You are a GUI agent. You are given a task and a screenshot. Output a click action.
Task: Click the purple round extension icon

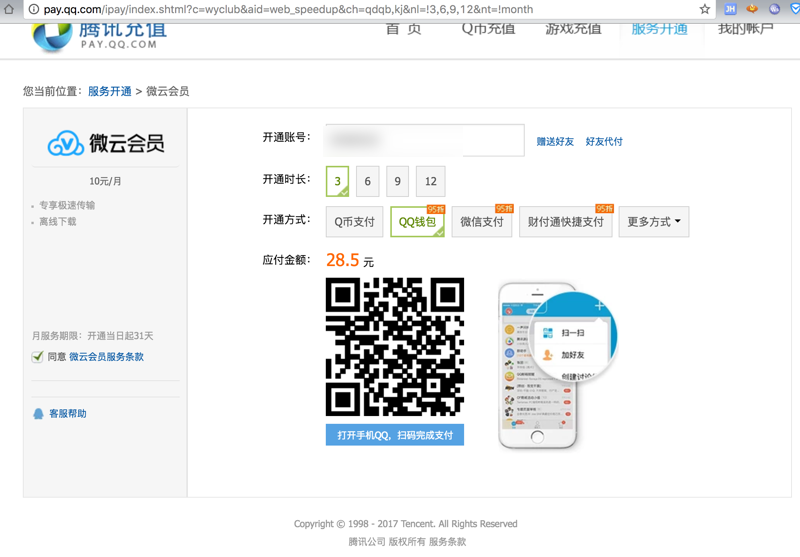774,9
